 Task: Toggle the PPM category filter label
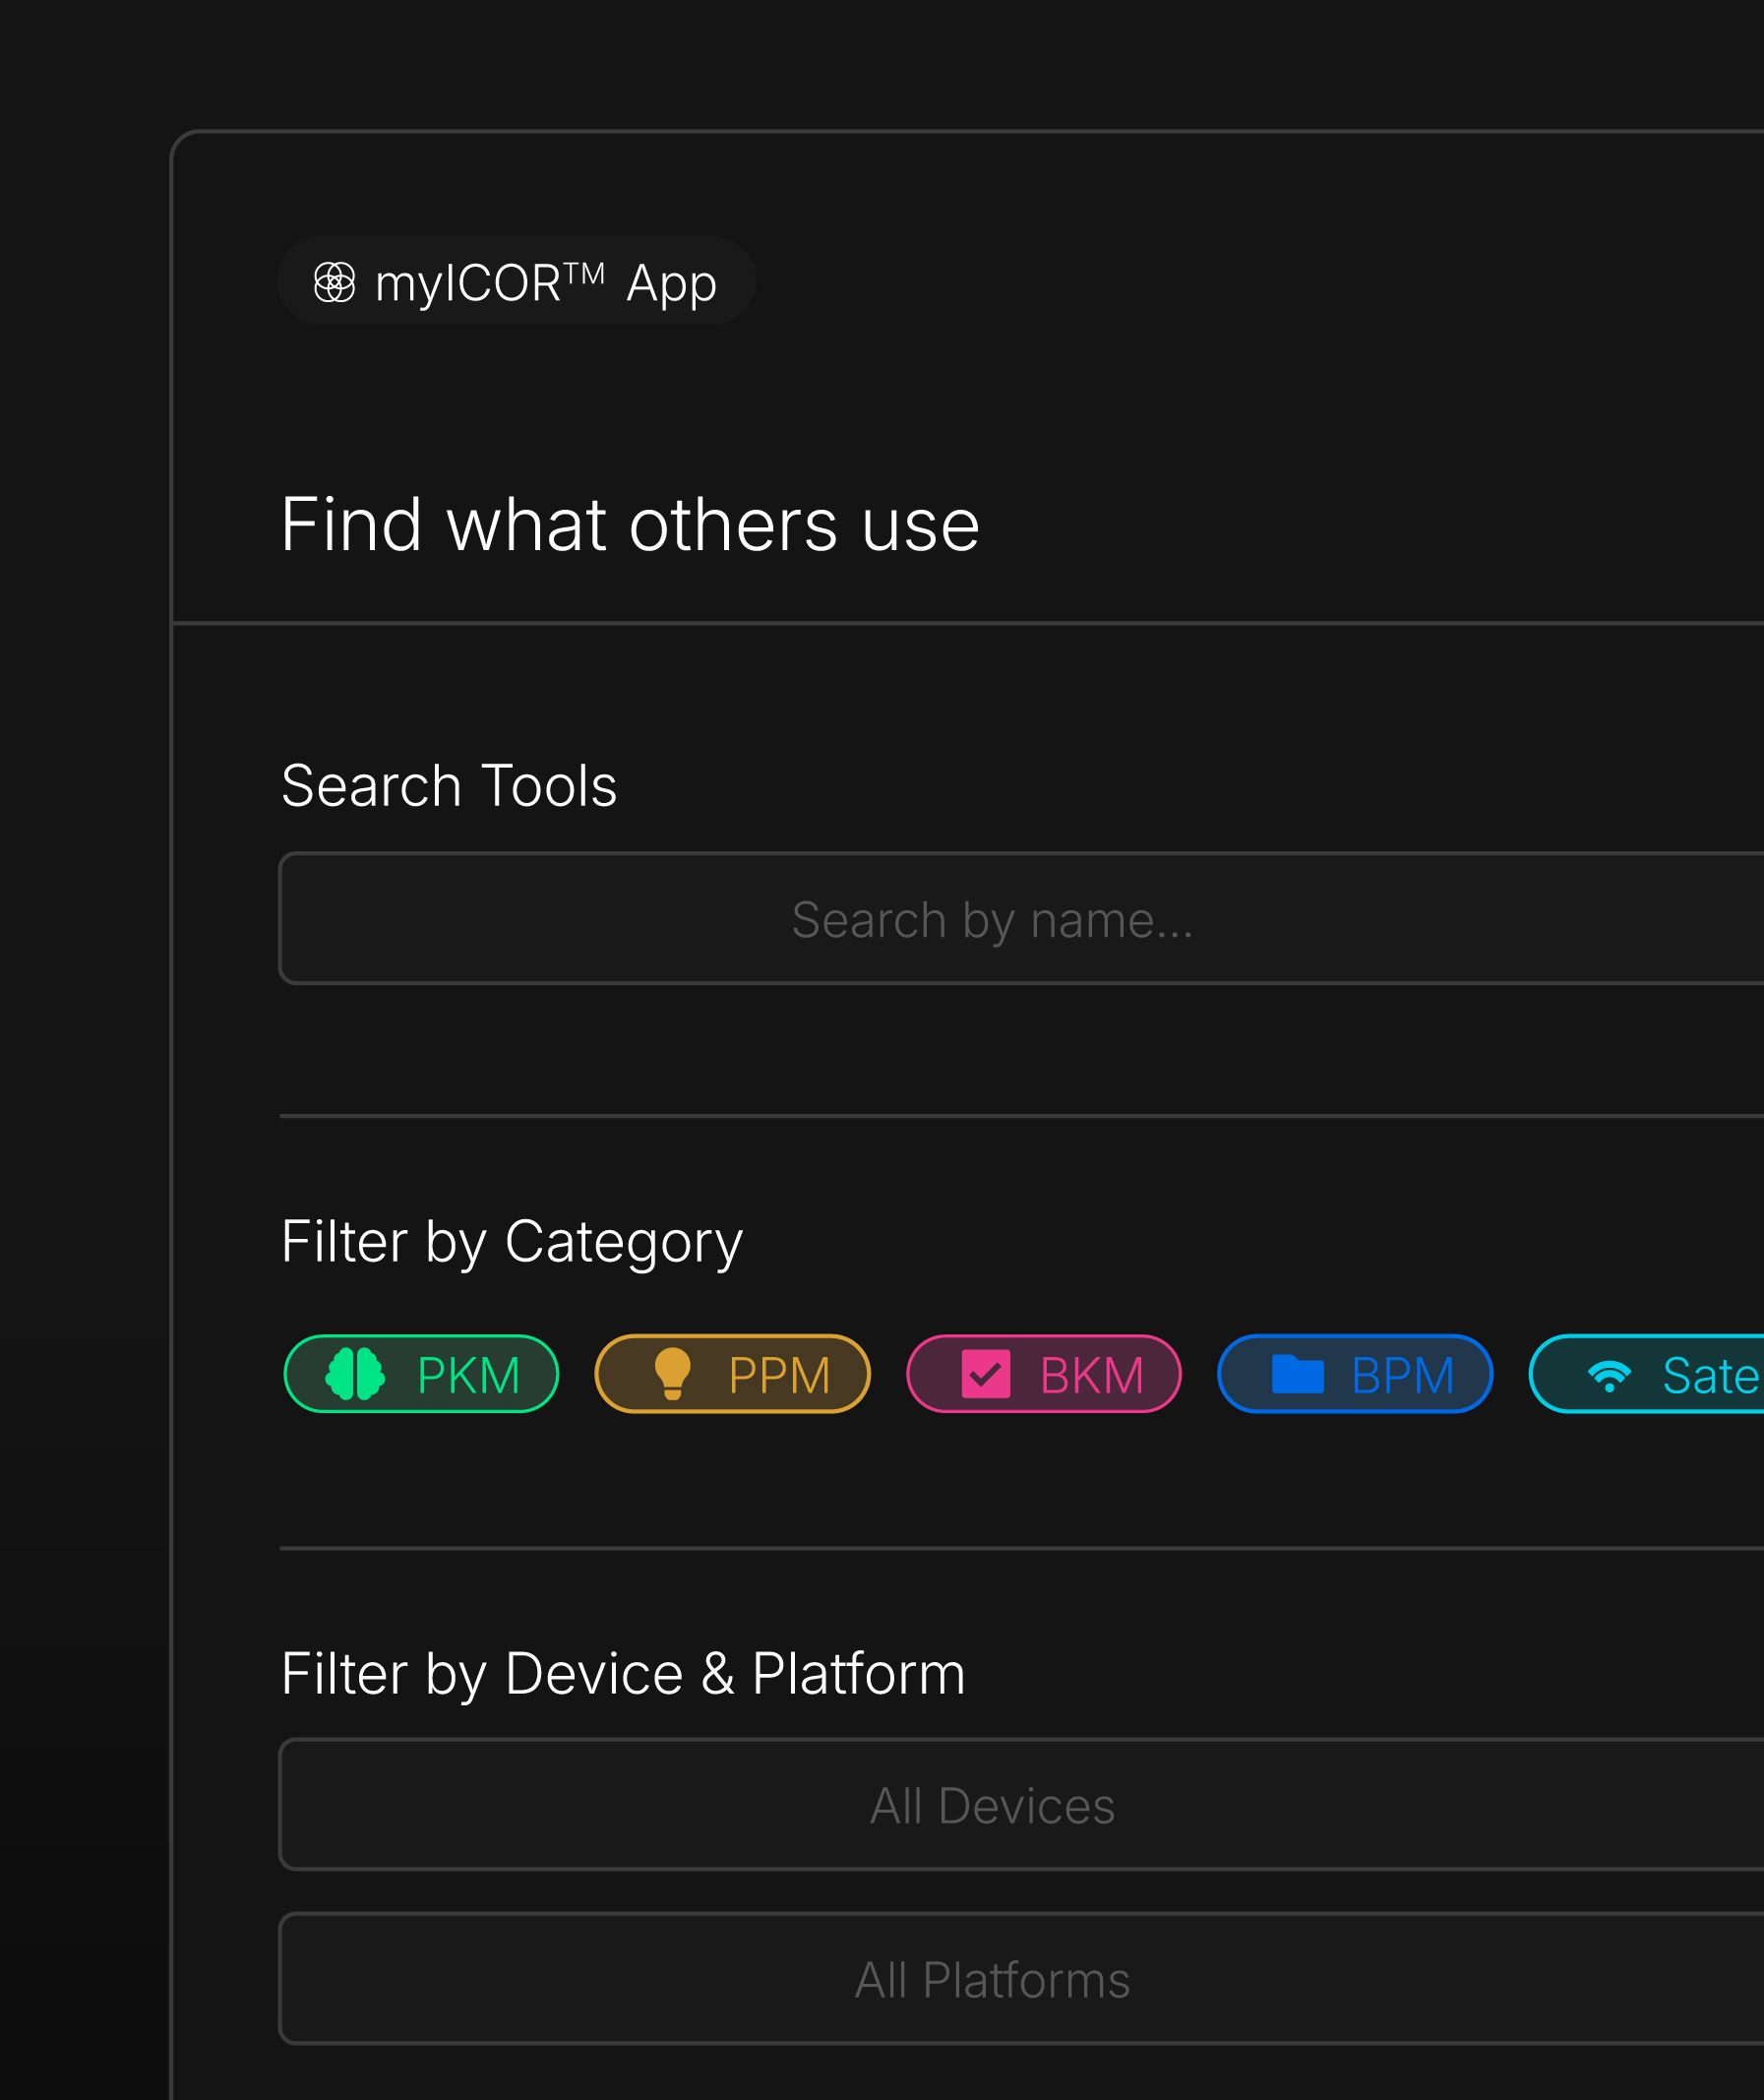coord(779,1376)
